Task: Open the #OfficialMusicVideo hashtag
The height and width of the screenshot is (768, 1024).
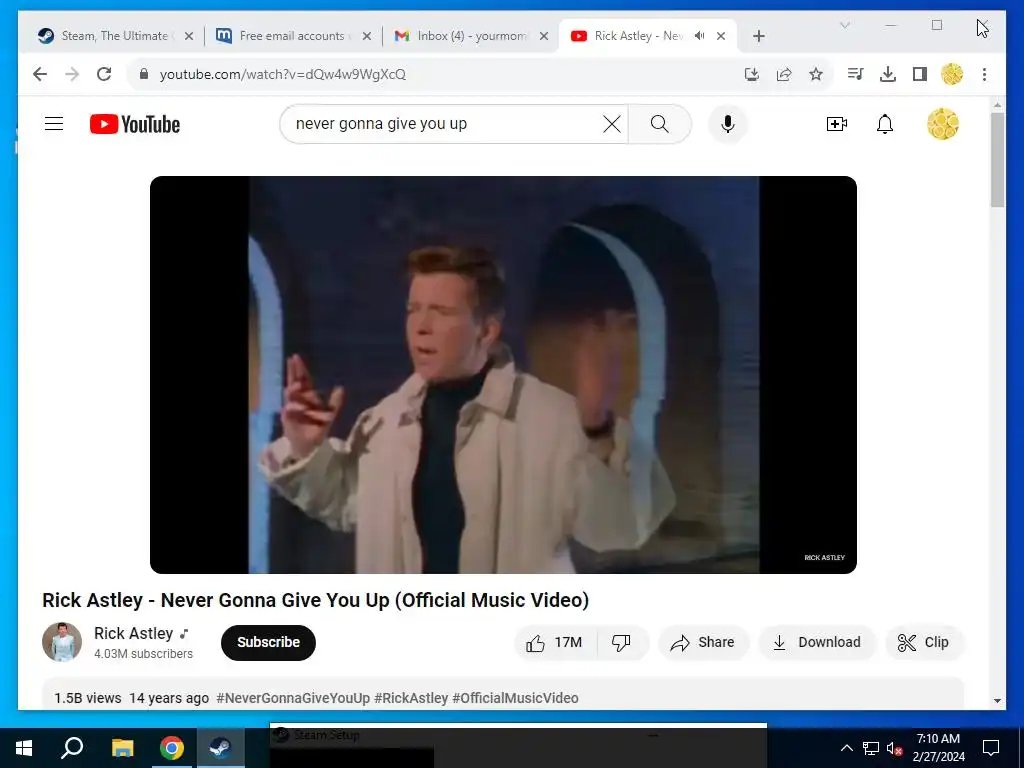Action: click(515, 698)
